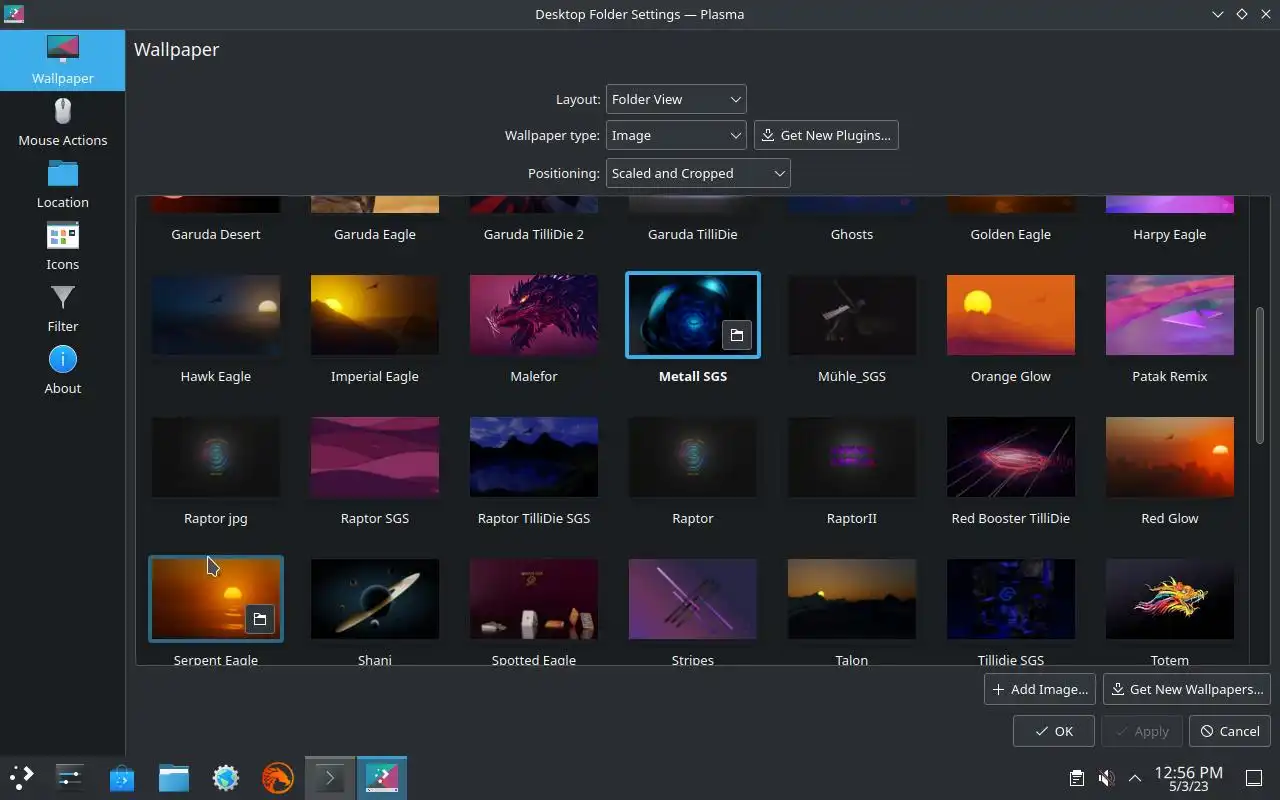Viewport: 1280px width, 800px height.
Task: Click the Desktop Folder Settings taskbar entry
Action: [382, 777]
